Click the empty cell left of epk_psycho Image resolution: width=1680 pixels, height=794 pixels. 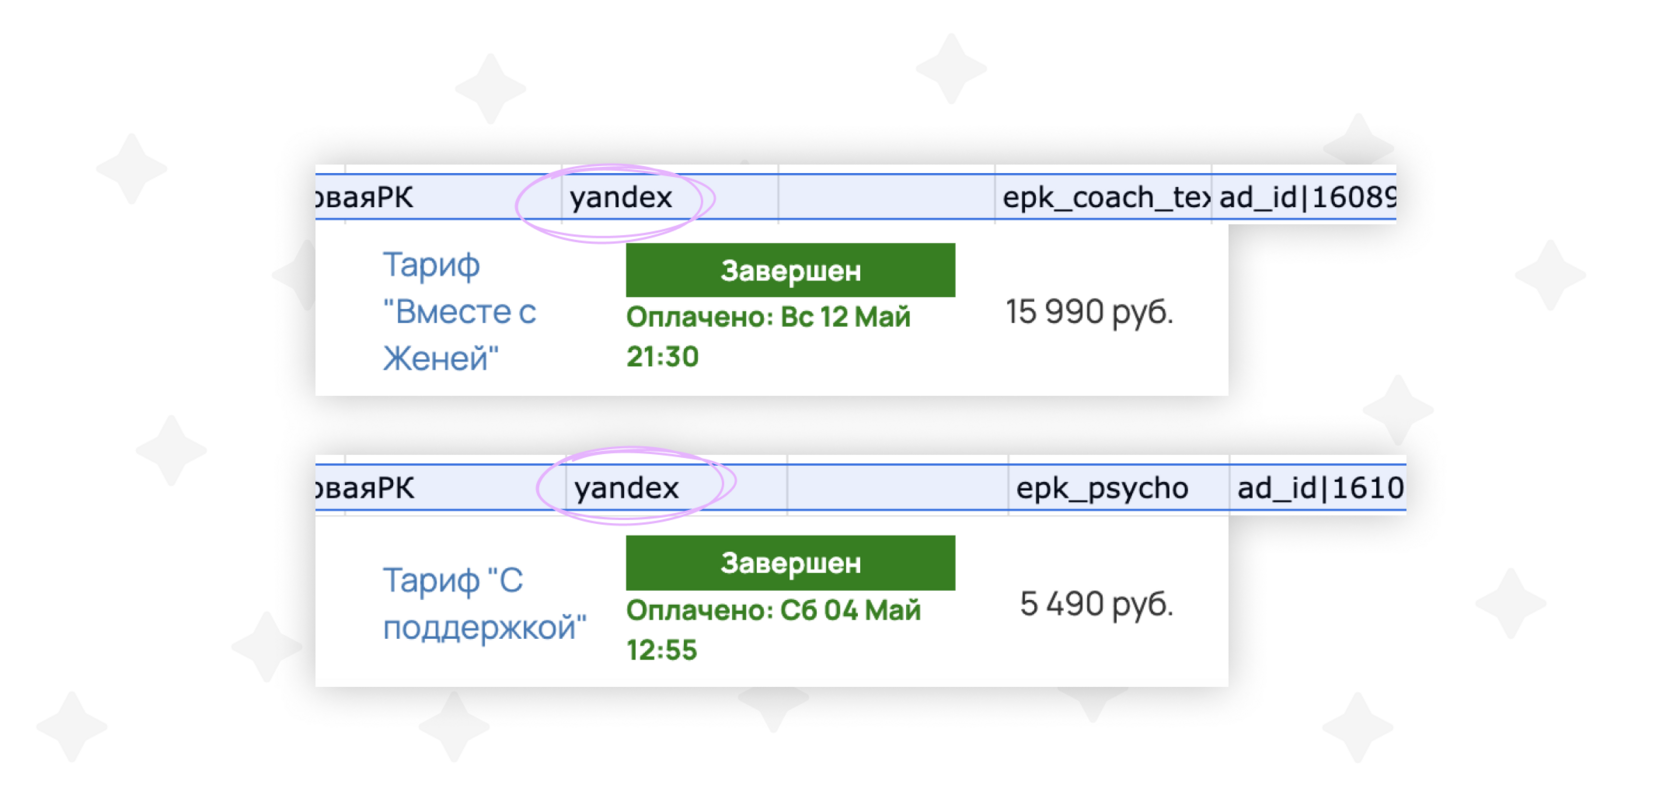(x=897, y=489)
